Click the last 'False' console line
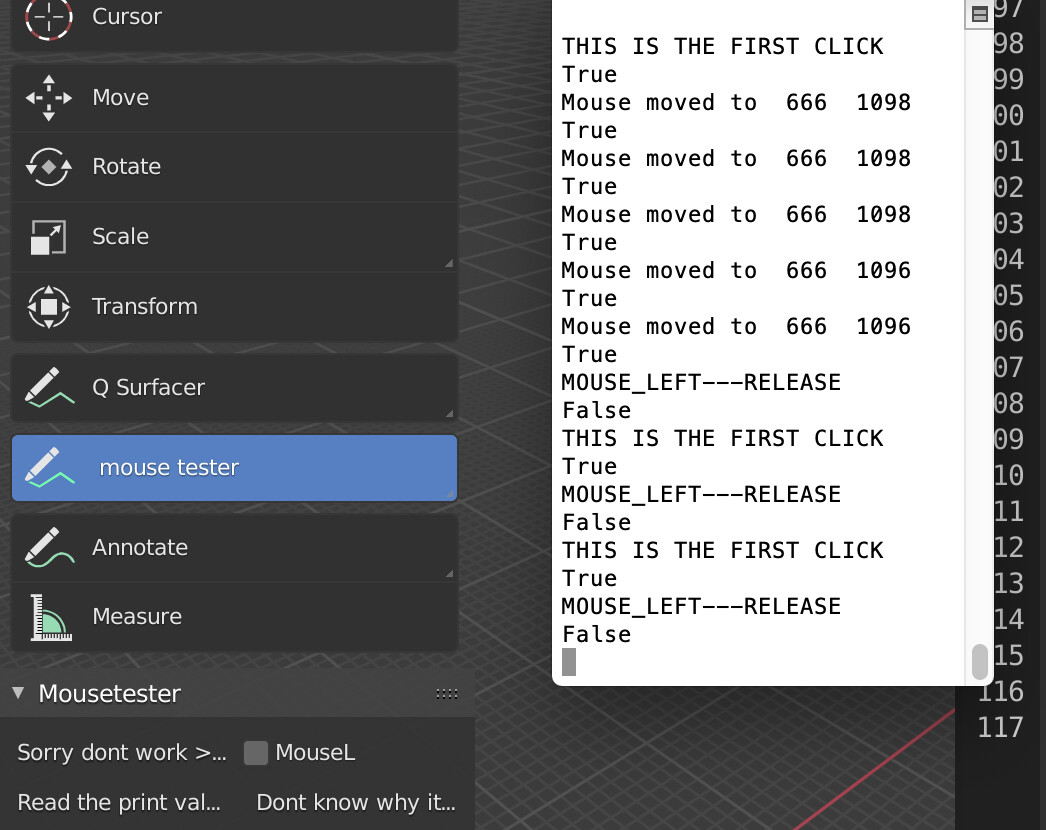1046x830 pixels. [596, 635]
